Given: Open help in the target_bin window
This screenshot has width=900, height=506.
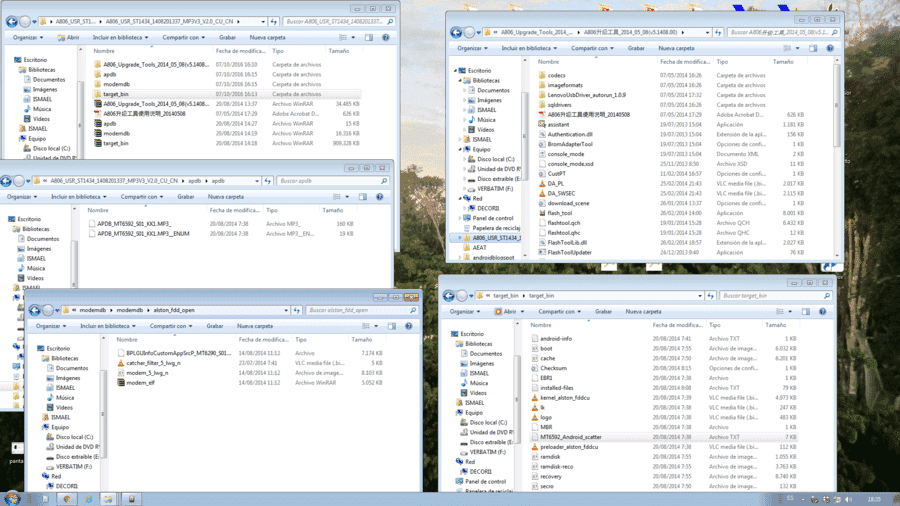Looking at the screenshot, I should [x=823, y=312].
